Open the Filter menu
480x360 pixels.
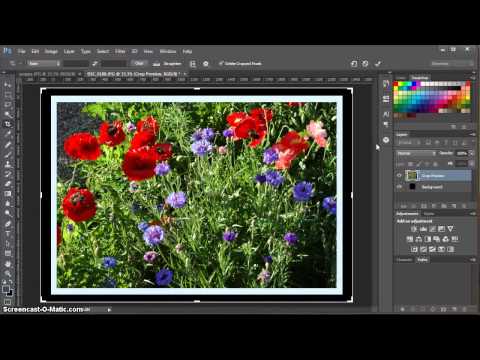[x=120, y=51]
